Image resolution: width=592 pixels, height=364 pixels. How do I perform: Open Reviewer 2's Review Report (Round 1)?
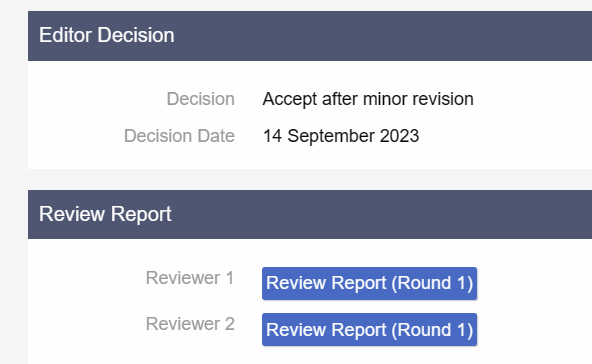pos(369,330)
